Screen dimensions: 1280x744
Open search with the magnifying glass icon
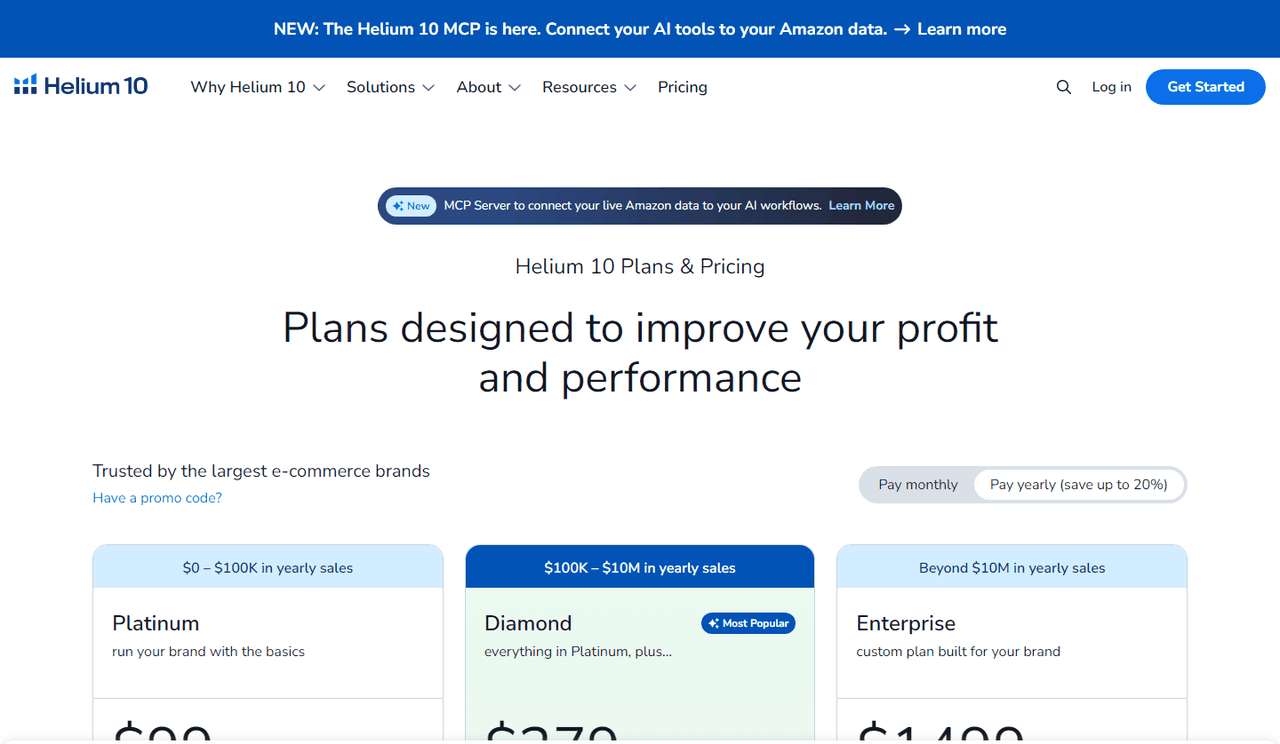pyautogui.click(x=1063, y=87)
